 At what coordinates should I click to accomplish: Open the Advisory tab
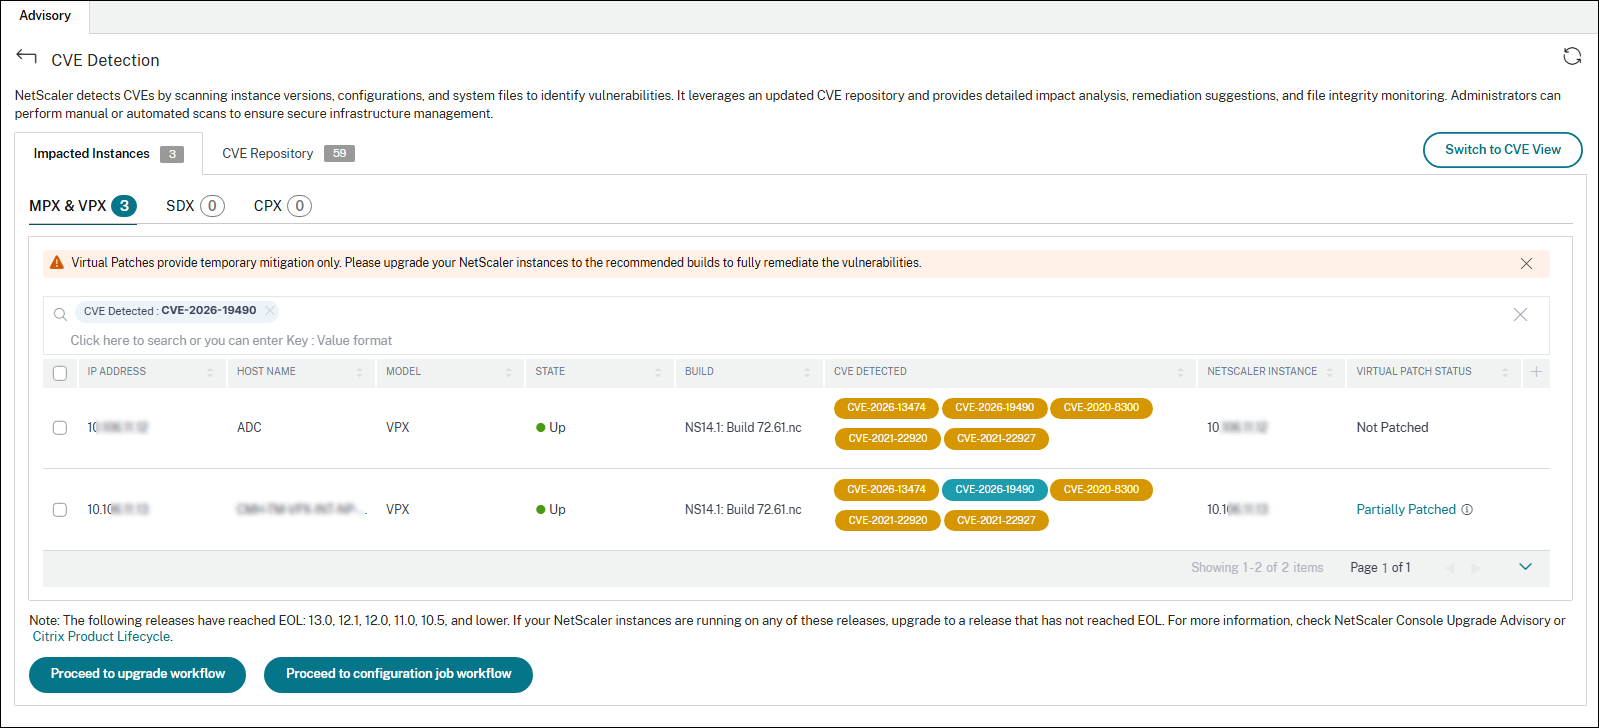point(45,16)
